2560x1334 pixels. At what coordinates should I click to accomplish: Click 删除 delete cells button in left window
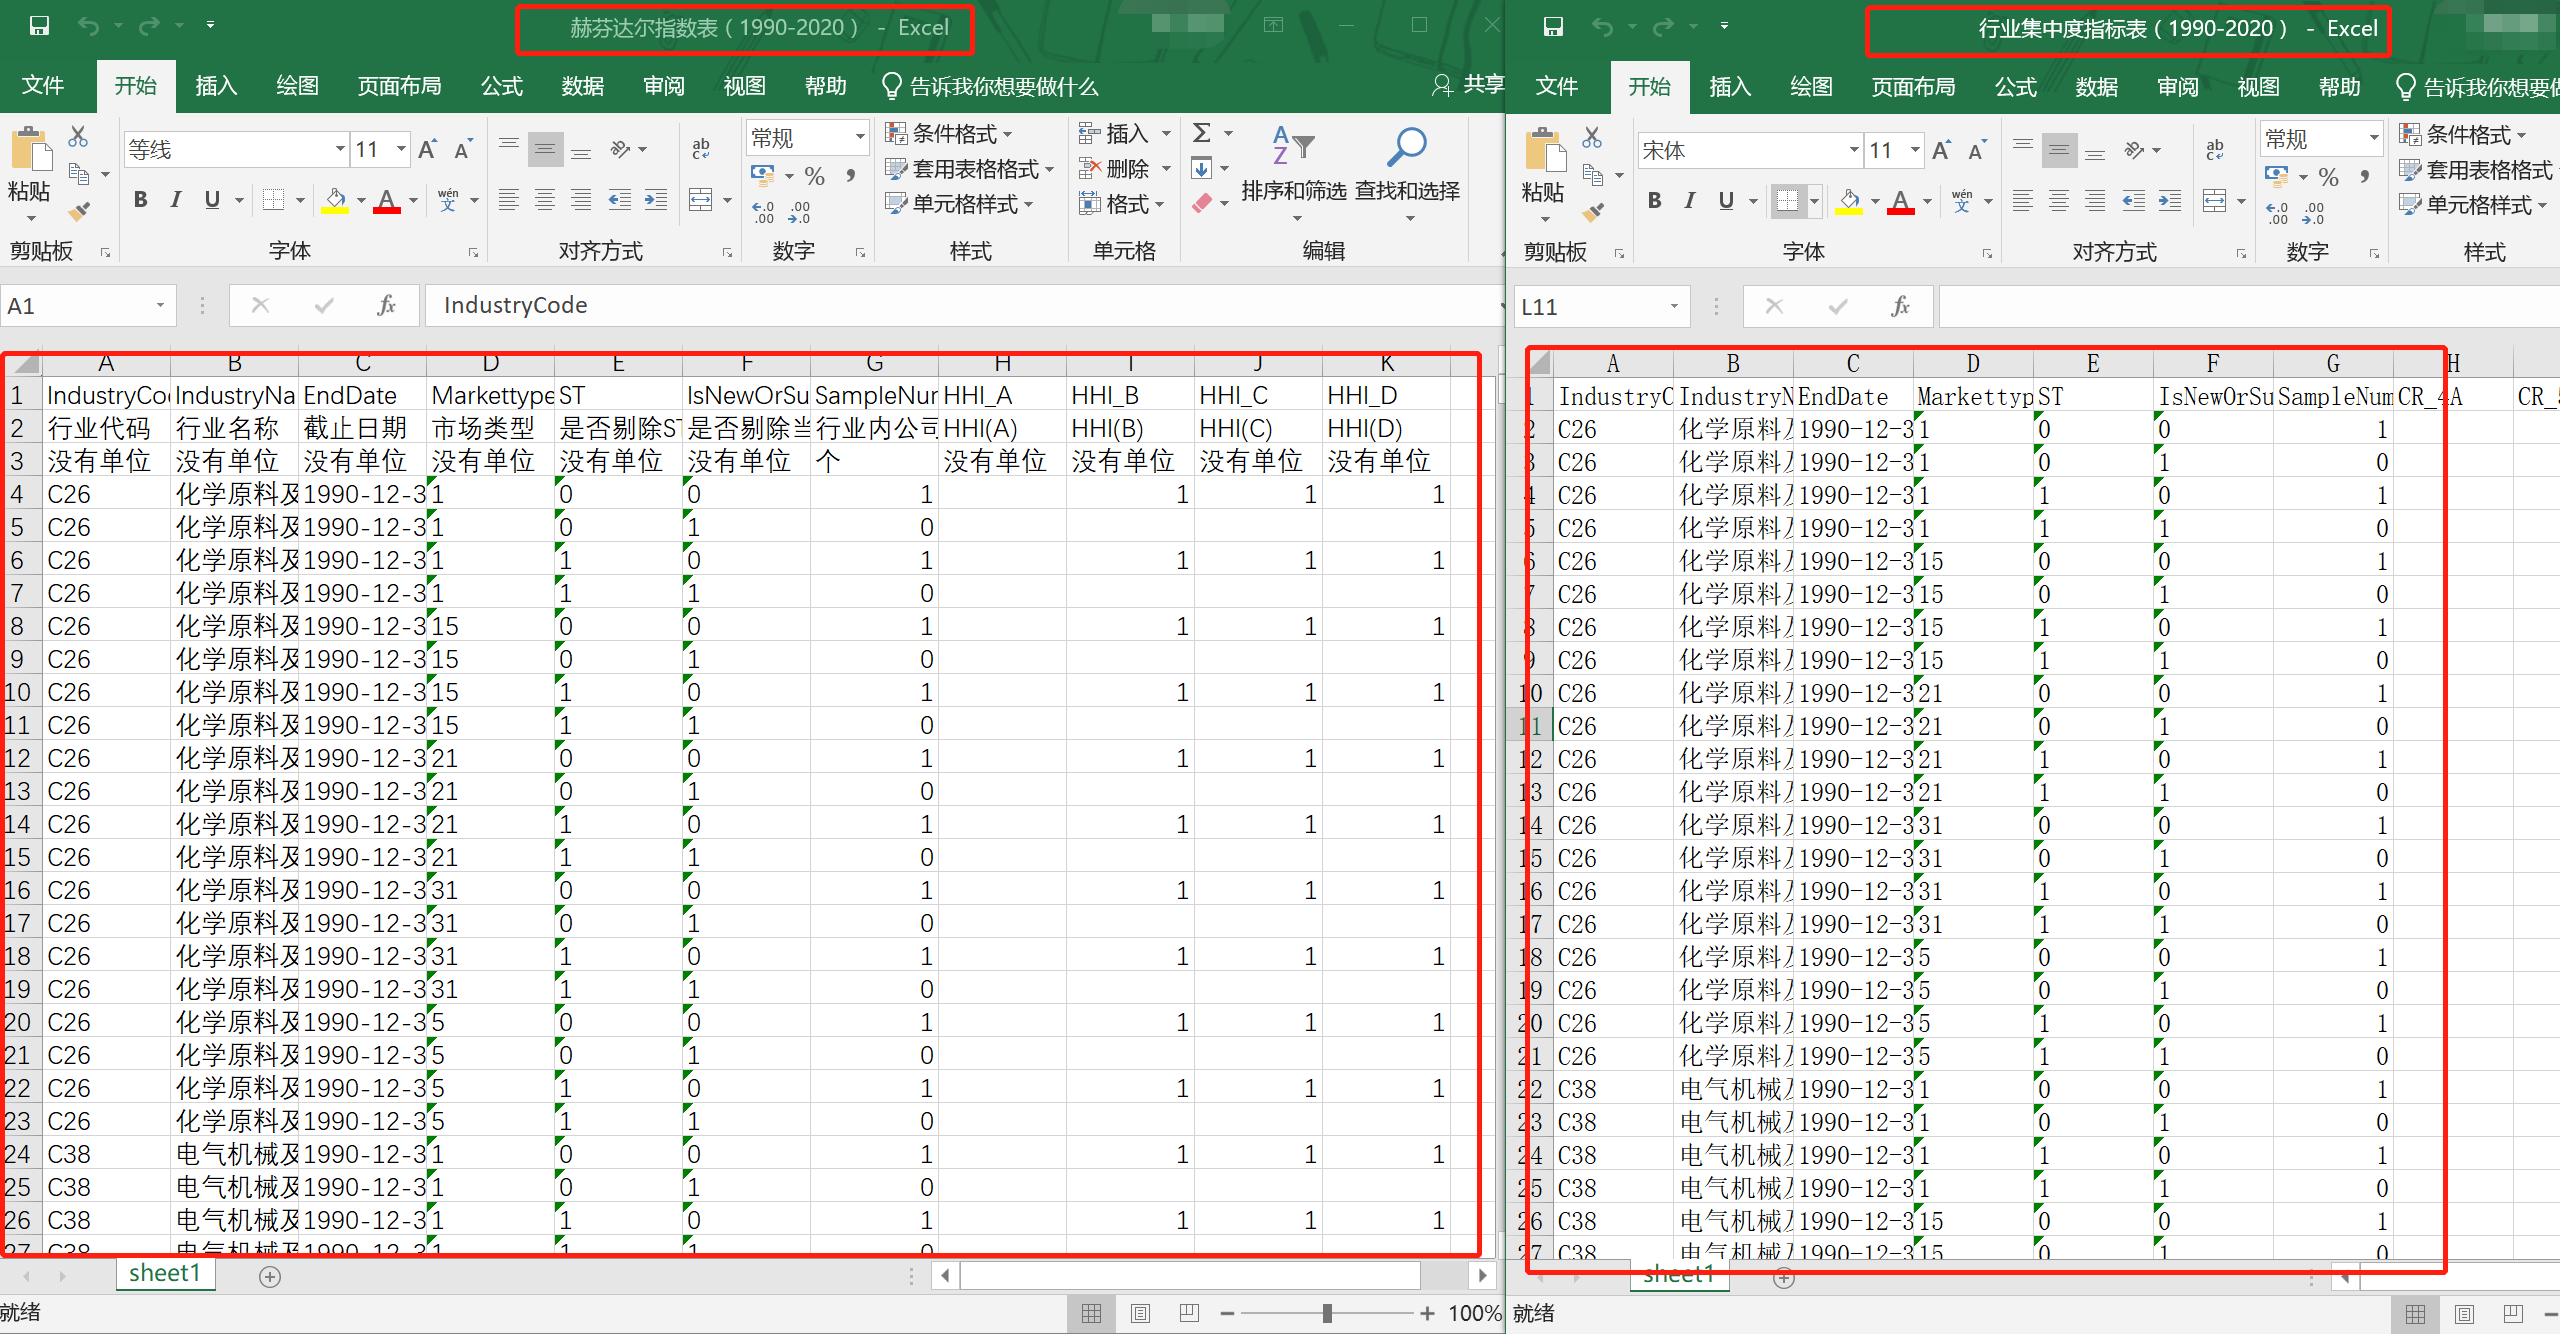(x=1115, y=169)
